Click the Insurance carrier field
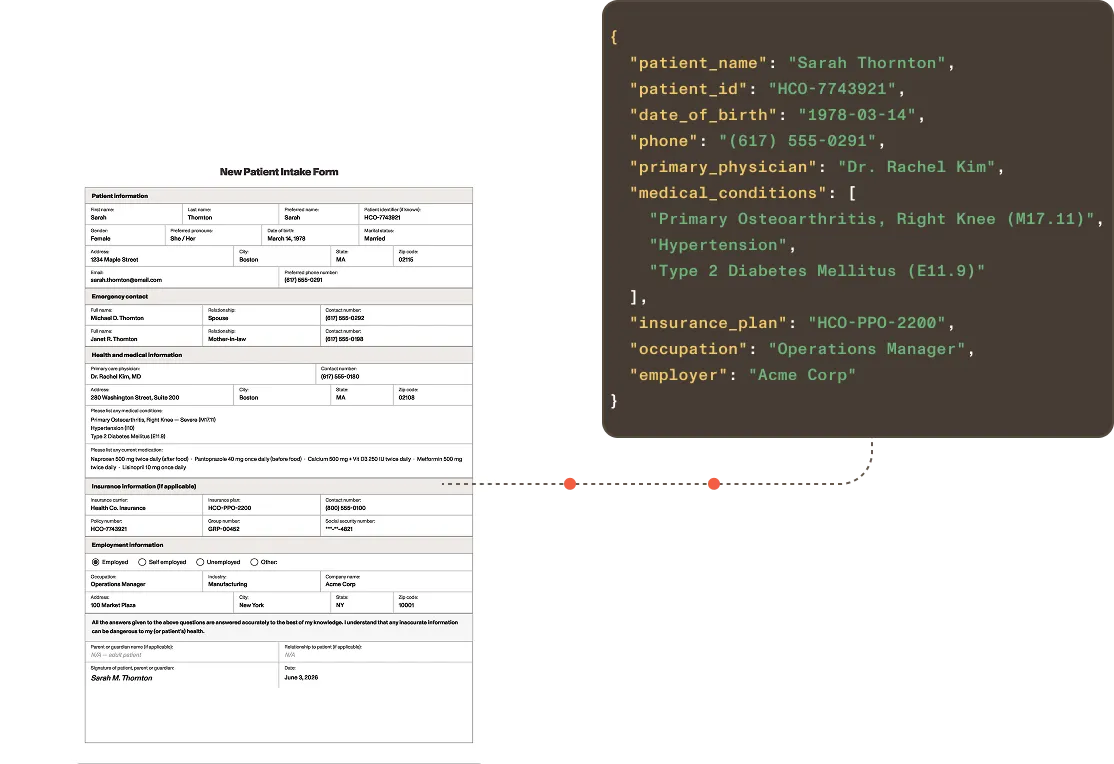The width and height of the screenshot is (1114, 764). (x=144, y=505)
